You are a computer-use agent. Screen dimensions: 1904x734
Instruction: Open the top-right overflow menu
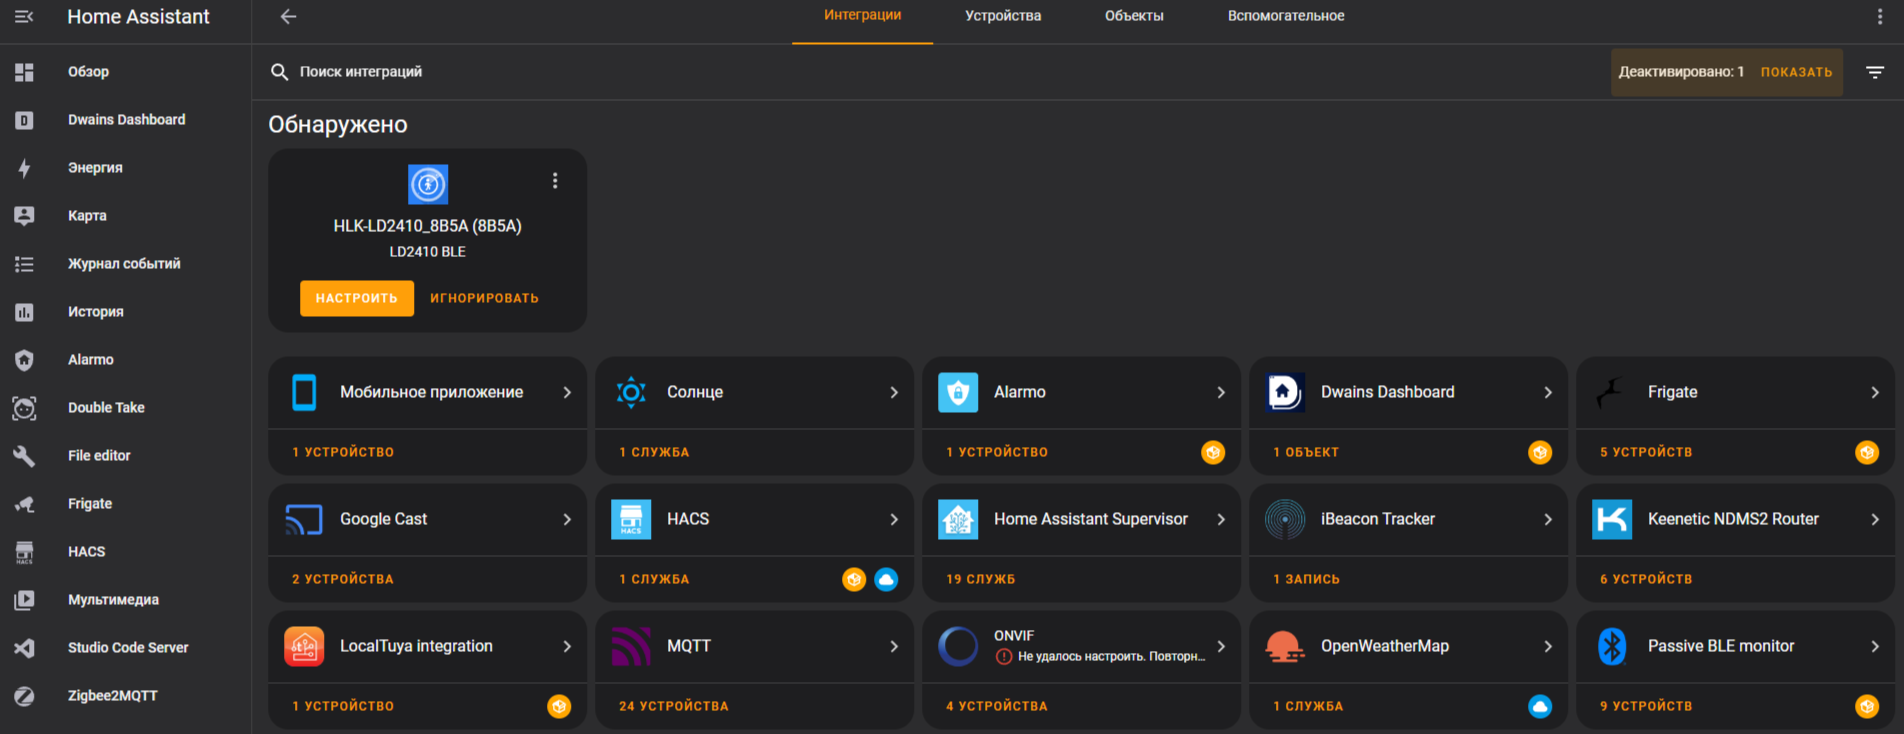(x=1879, y=16)
